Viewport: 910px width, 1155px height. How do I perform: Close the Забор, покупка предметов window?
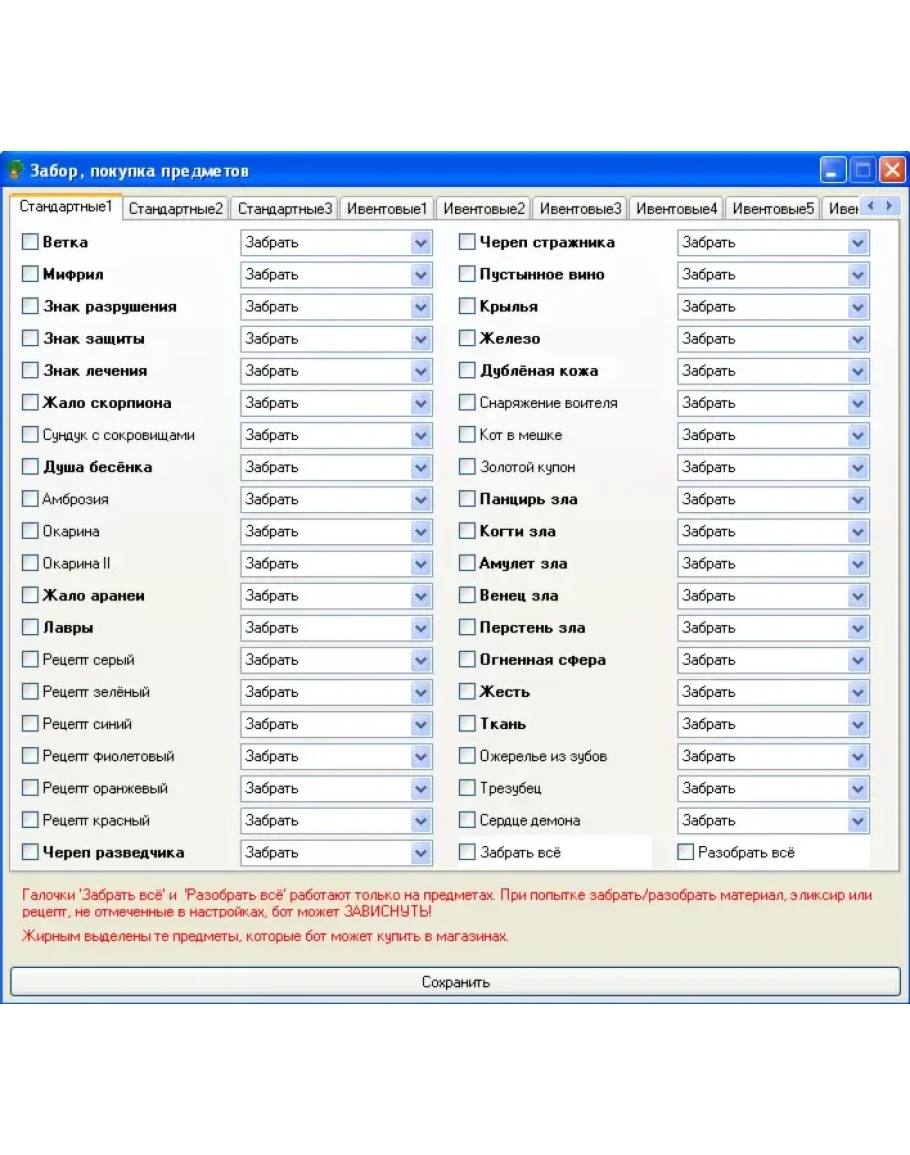tap(892, 170)
